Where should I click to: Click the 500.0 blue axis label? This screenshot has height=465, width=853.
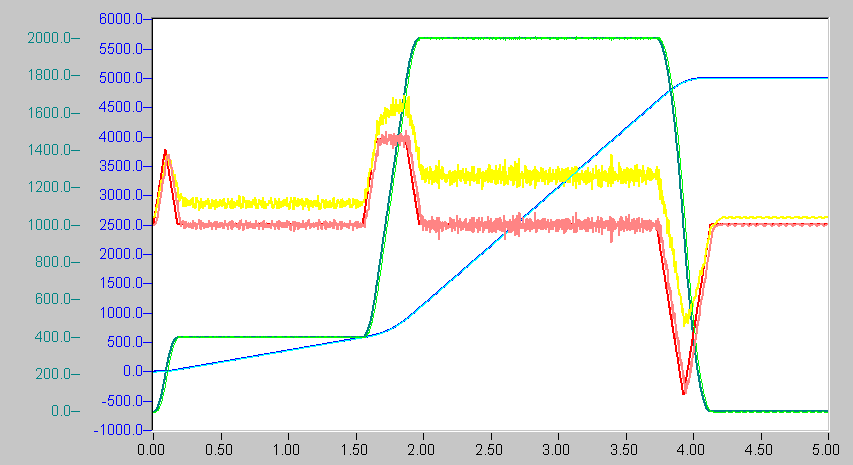[126, 342]
